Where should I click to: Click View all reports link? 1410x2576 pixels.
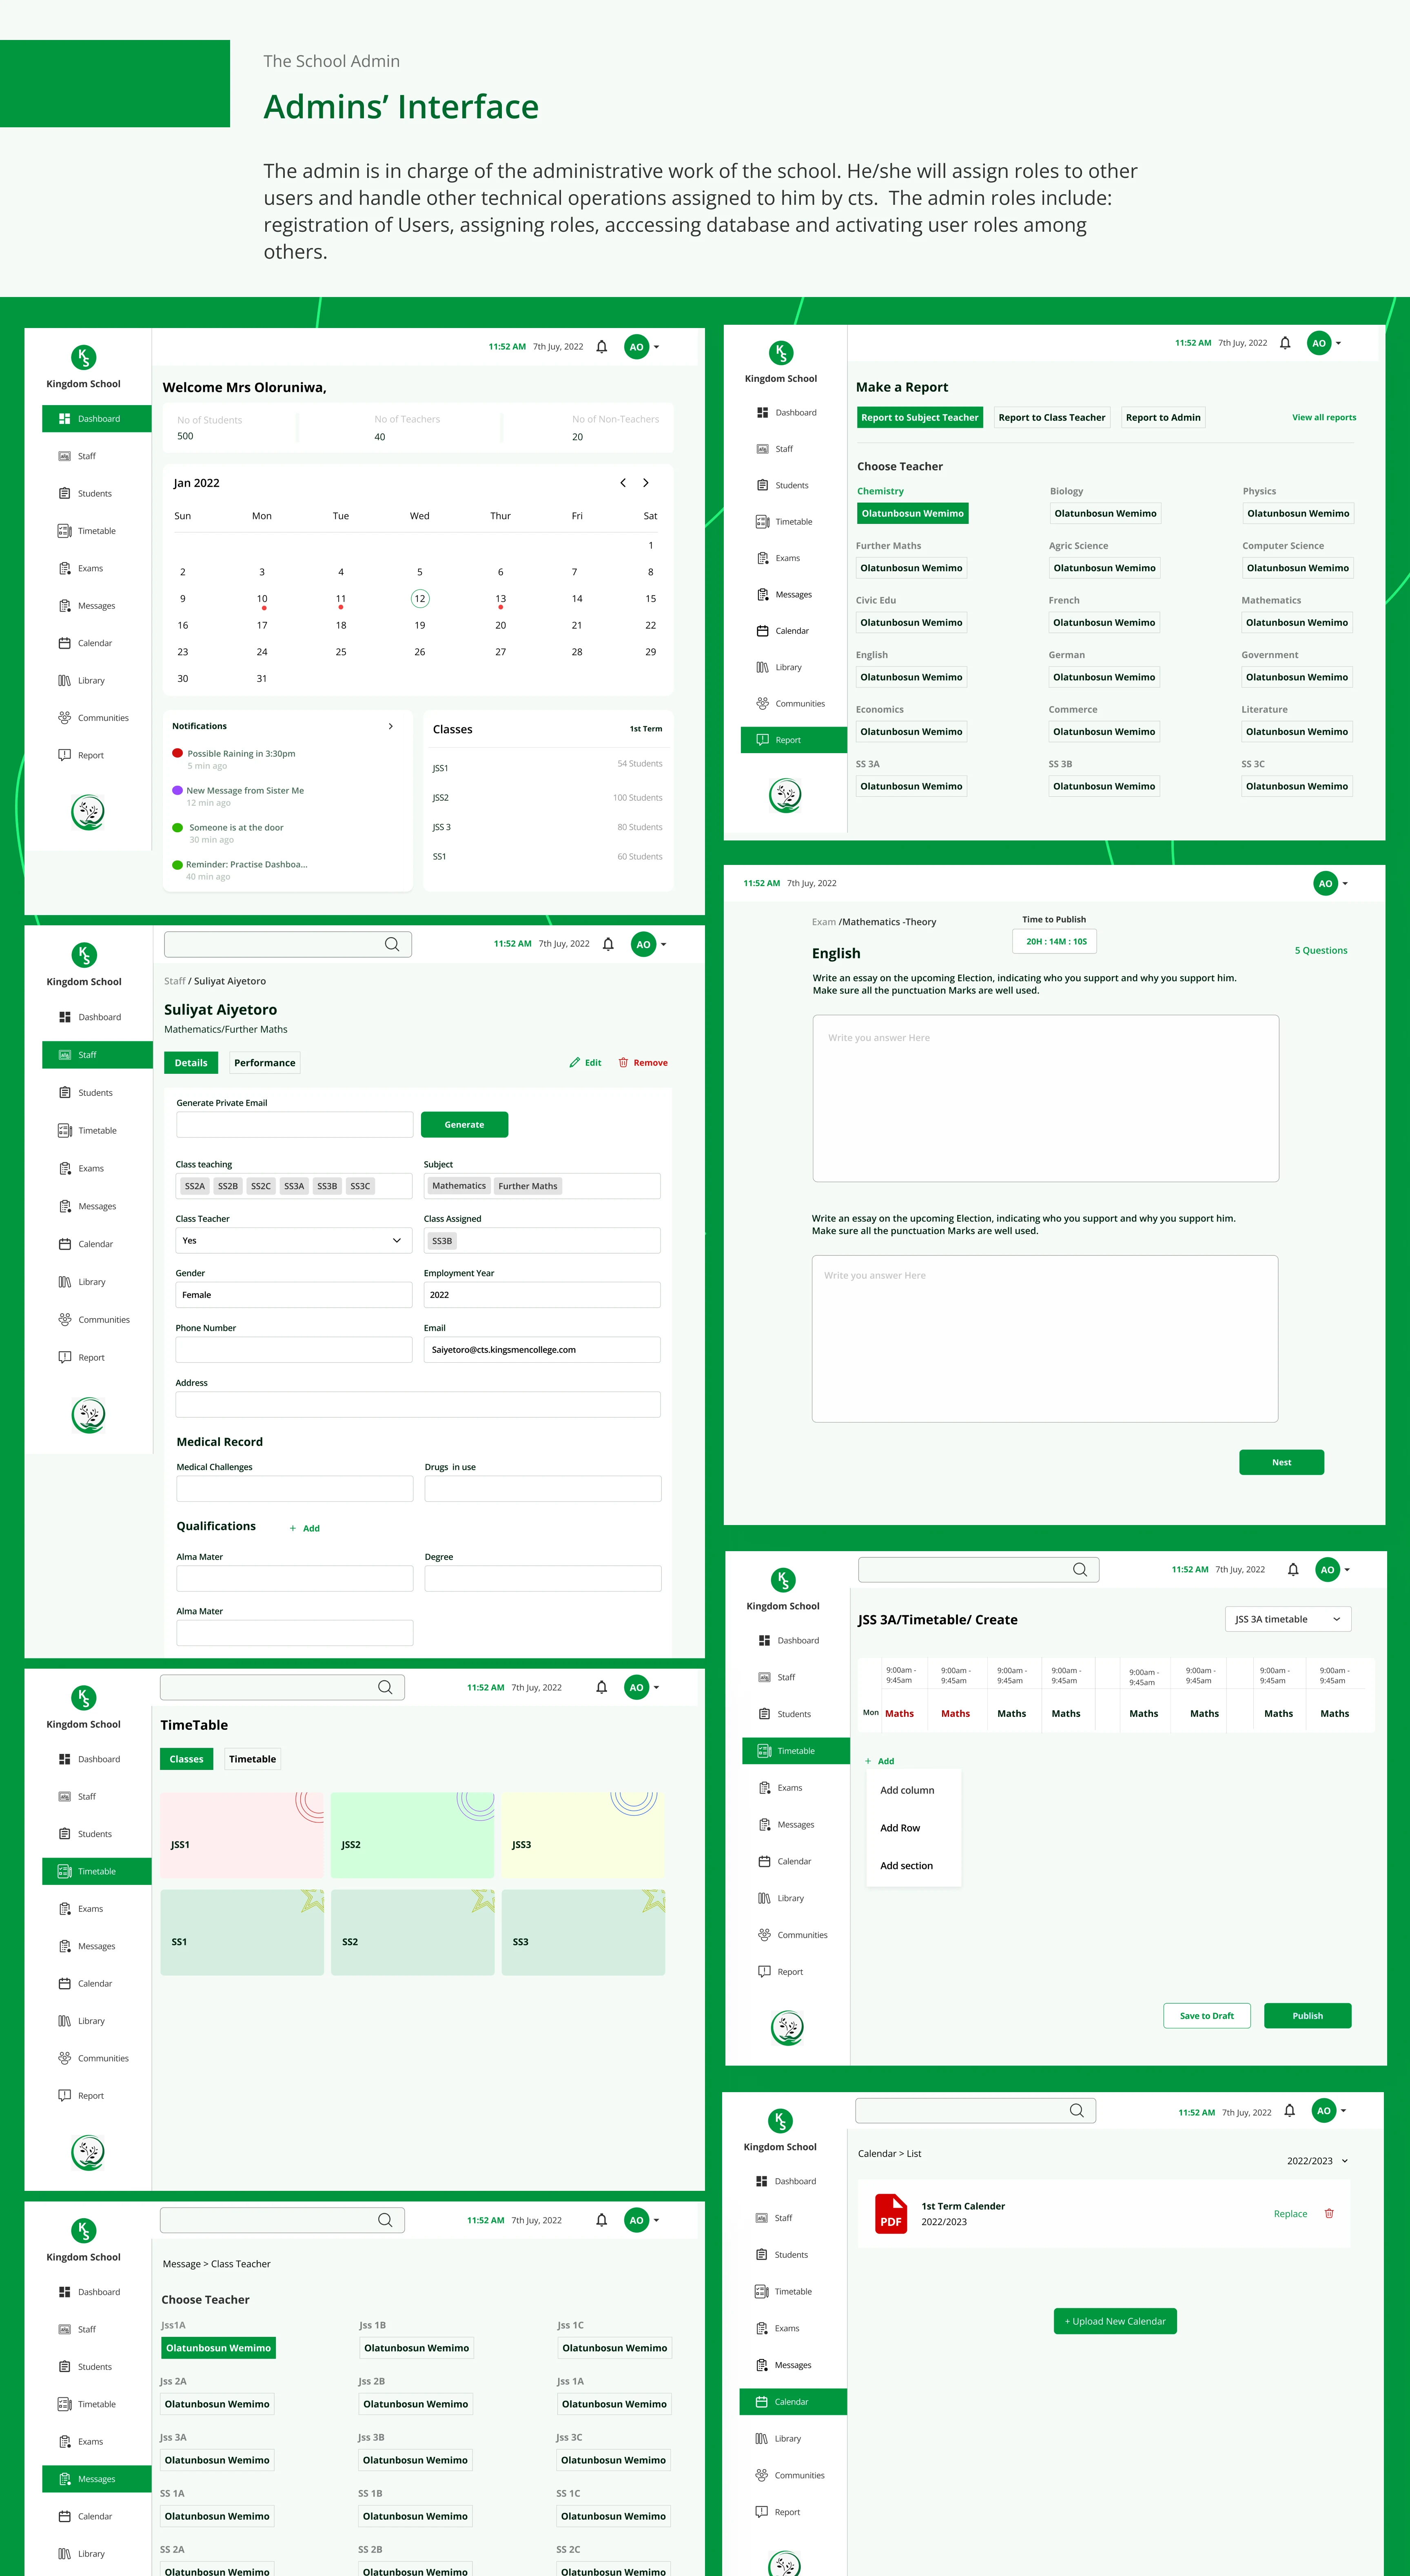click(x=1324, y=418)
